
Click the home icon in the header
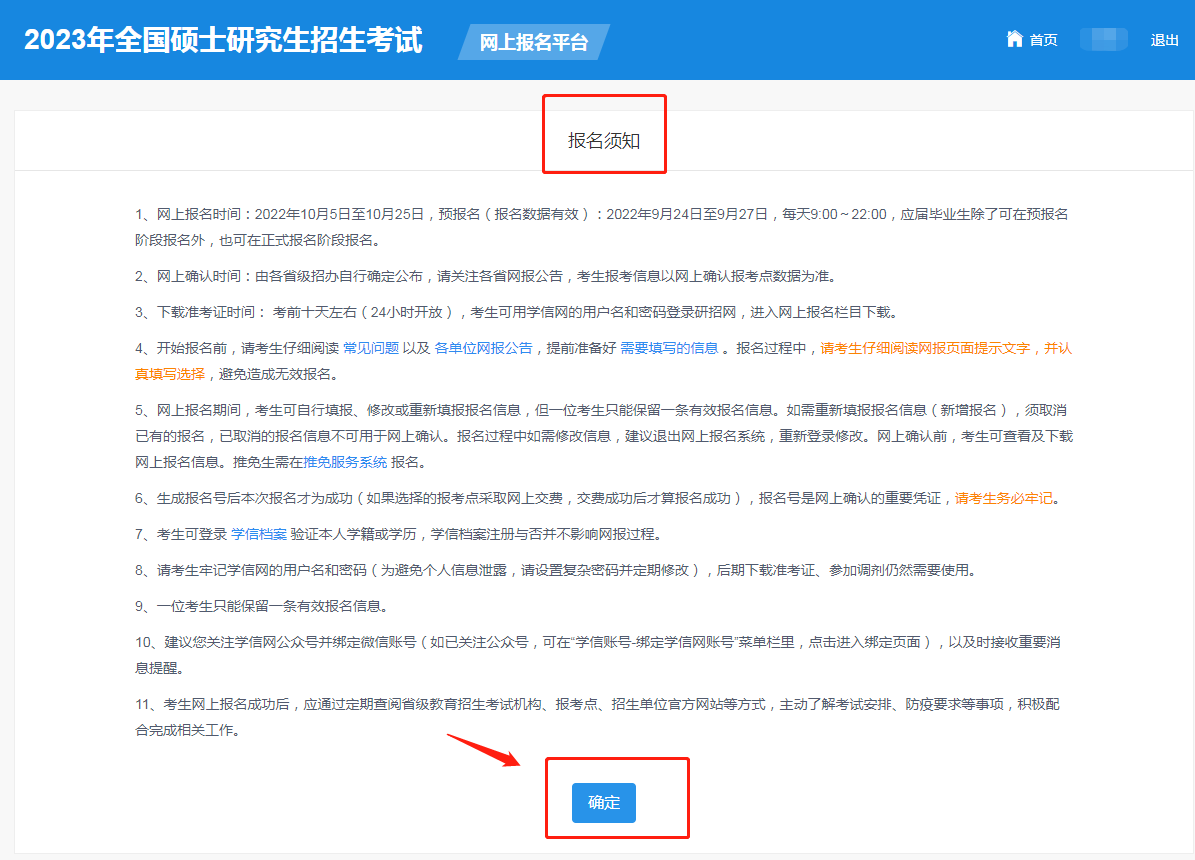click(1014, 39)
